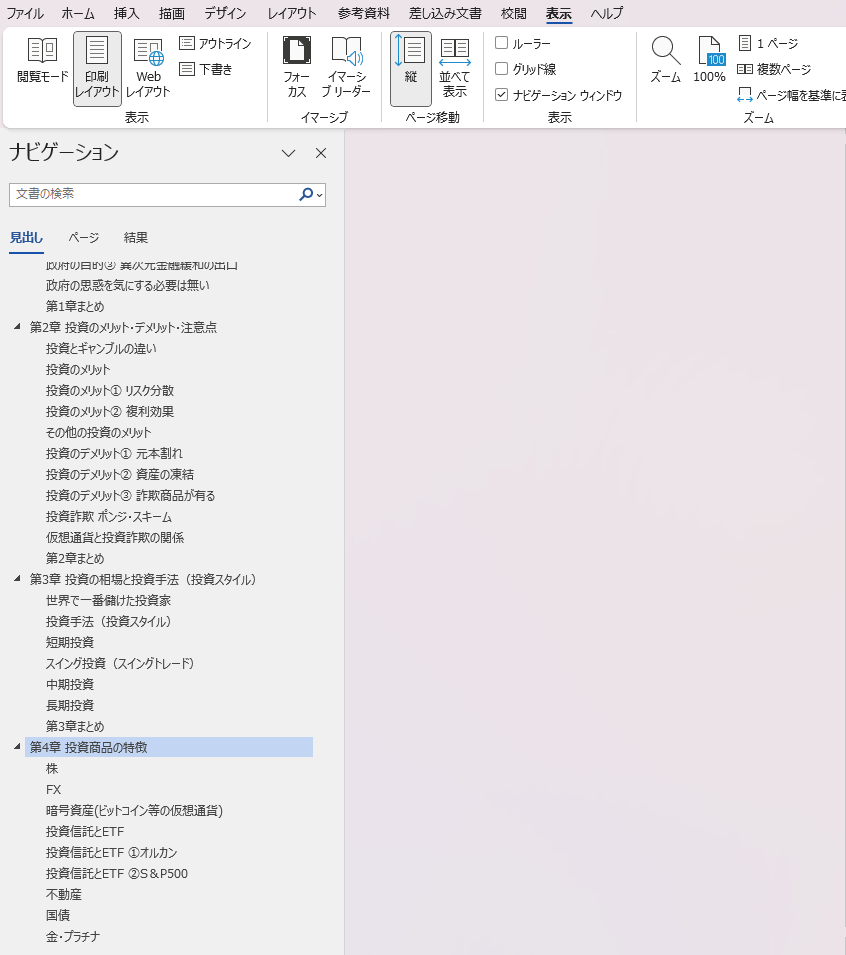Image resolution: width=846 pixels, height=955 pixels.
Task: Open the ズーム dialog
Action: coord(665,60)
